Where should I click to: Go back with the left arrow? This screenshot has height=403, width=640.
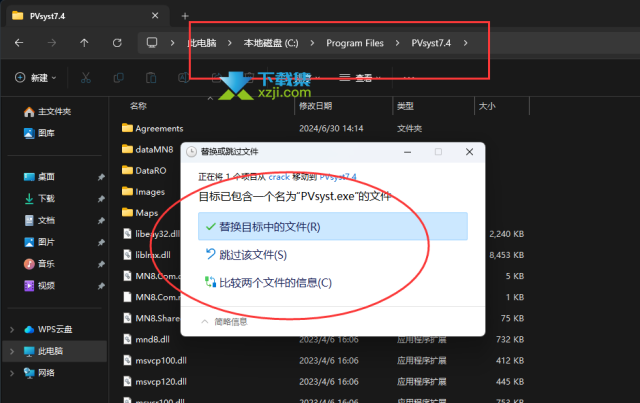19,43
